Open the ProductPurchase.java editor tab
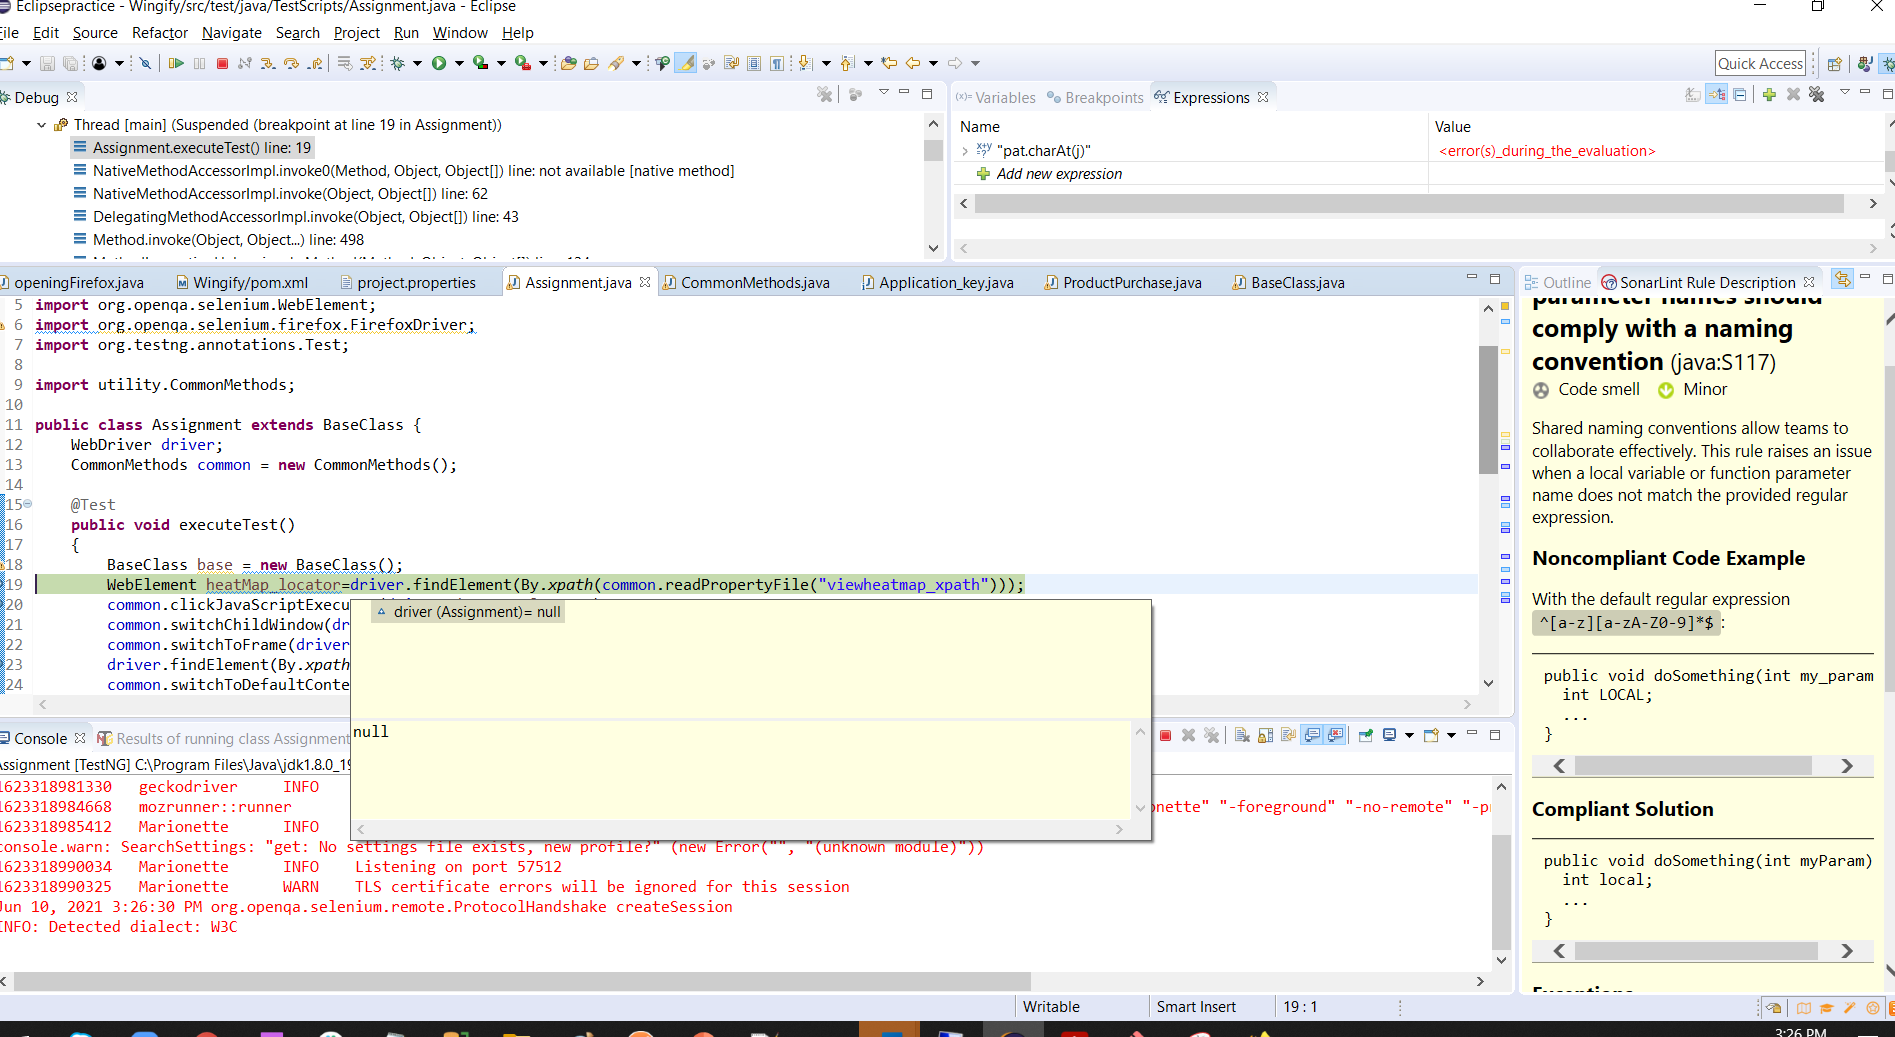1895x1037 pixels. pos(1123,283)
